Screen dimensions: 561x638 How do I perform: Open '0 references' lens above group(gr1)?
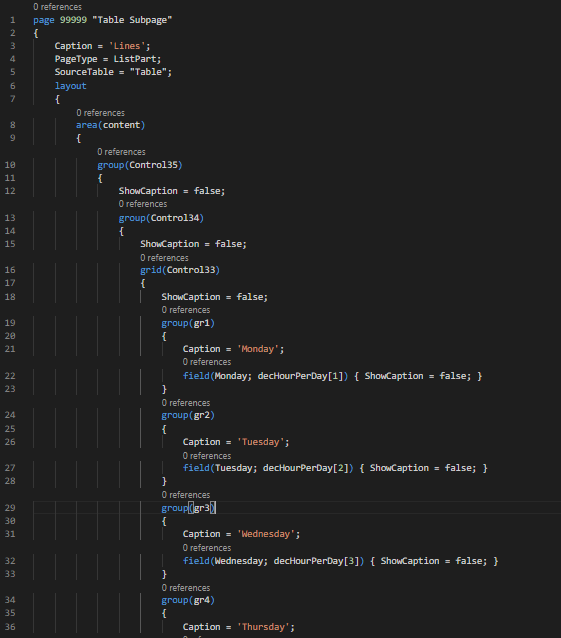pos(186,310)
